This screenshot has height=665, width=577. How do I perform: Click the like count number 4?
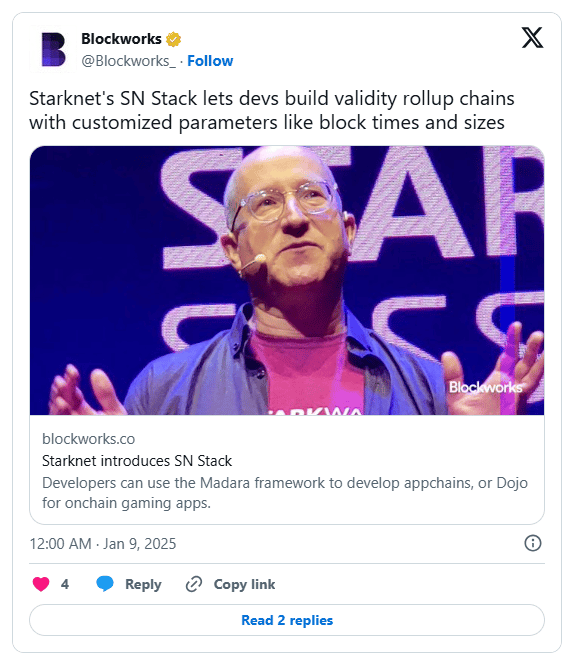(64, 584)
